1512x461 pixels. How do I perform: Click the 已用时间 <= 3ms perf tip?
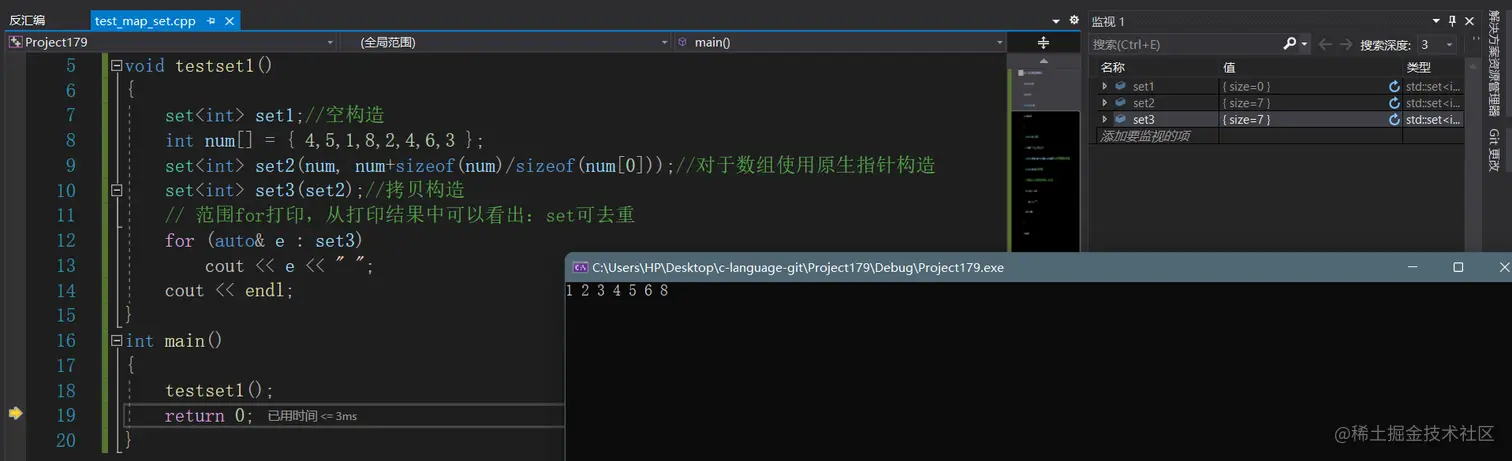(312, 416)
